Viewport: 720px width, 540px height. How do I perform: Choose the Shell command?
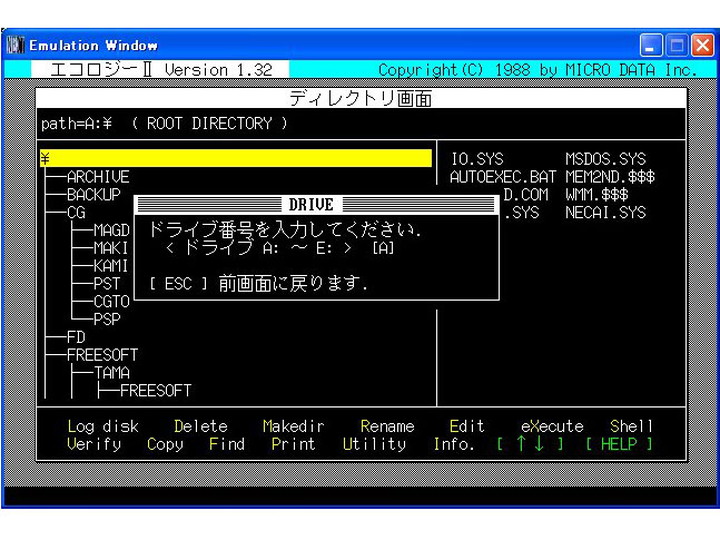click(x=631, y=426)
